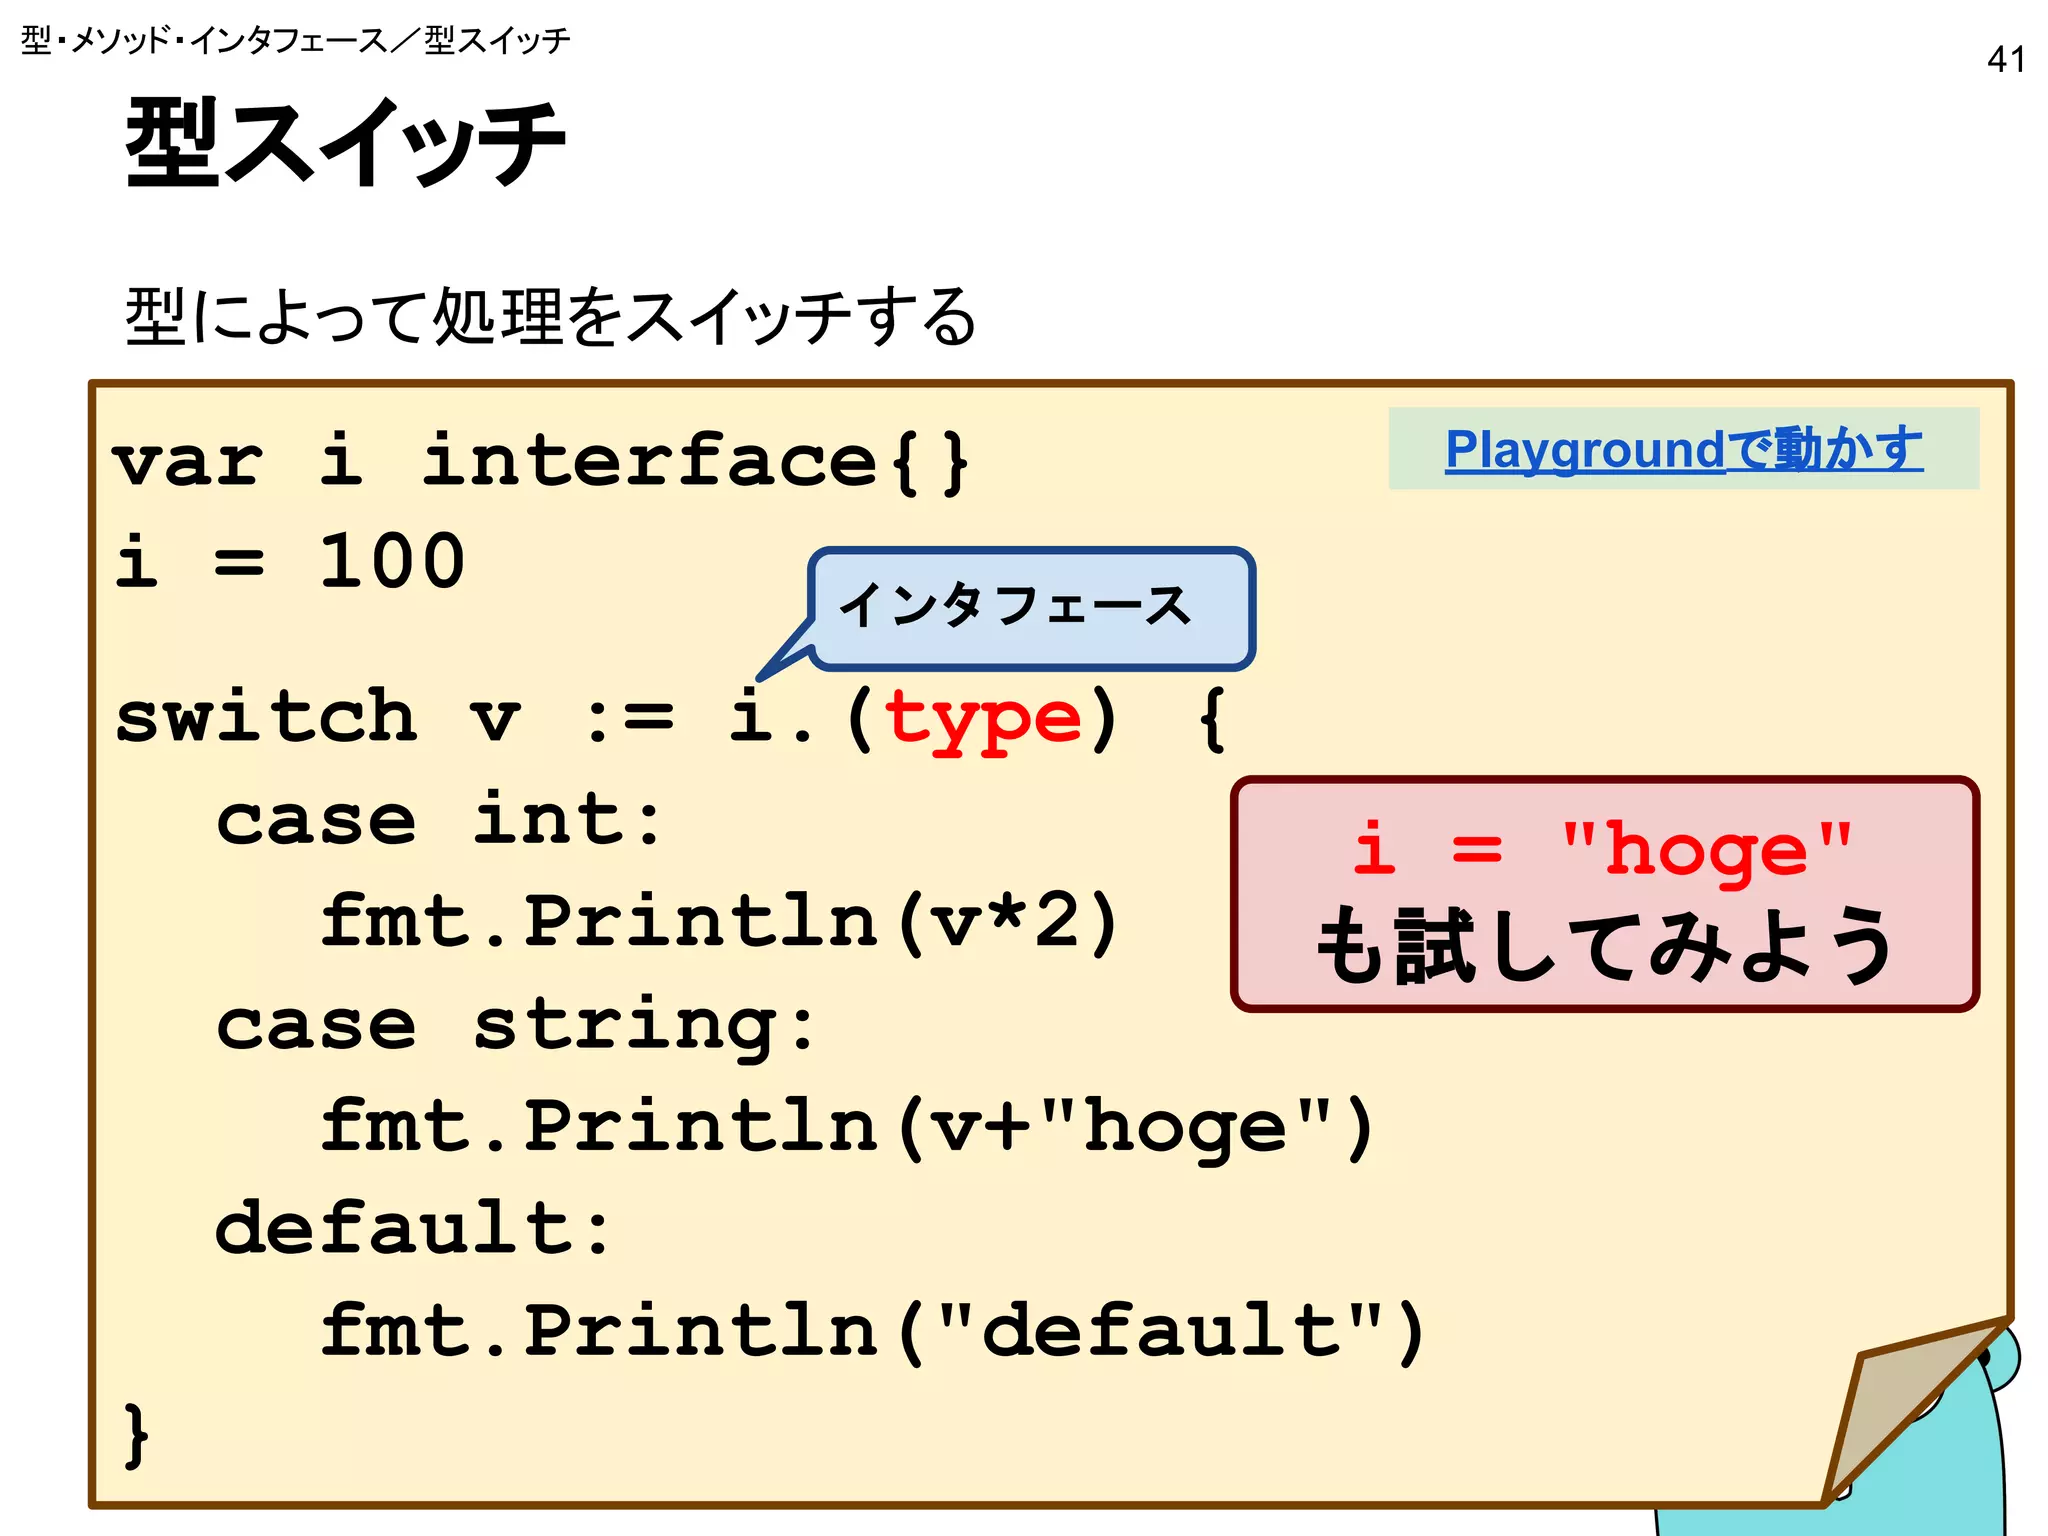Click the subtitle 型によって処理をスイッチする
Viewport: 2048px width, 1536px height.
tap(550, 316)
